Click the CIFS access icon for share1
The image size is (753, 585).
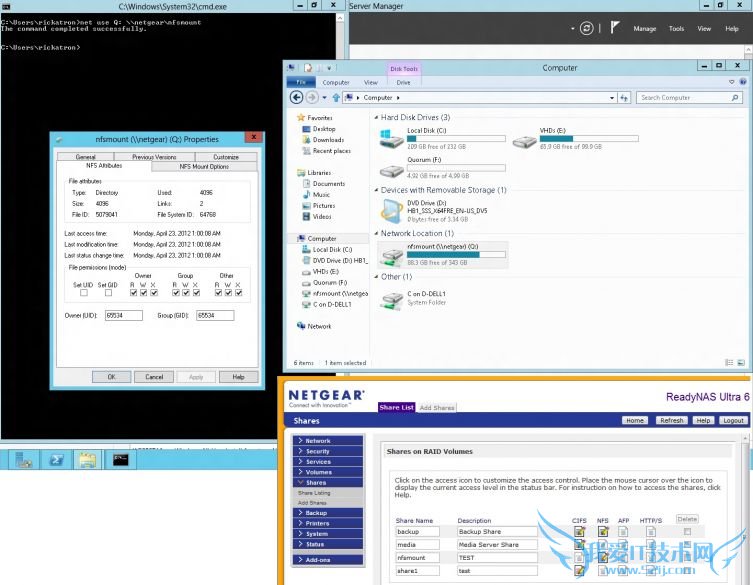pos(579,571)
